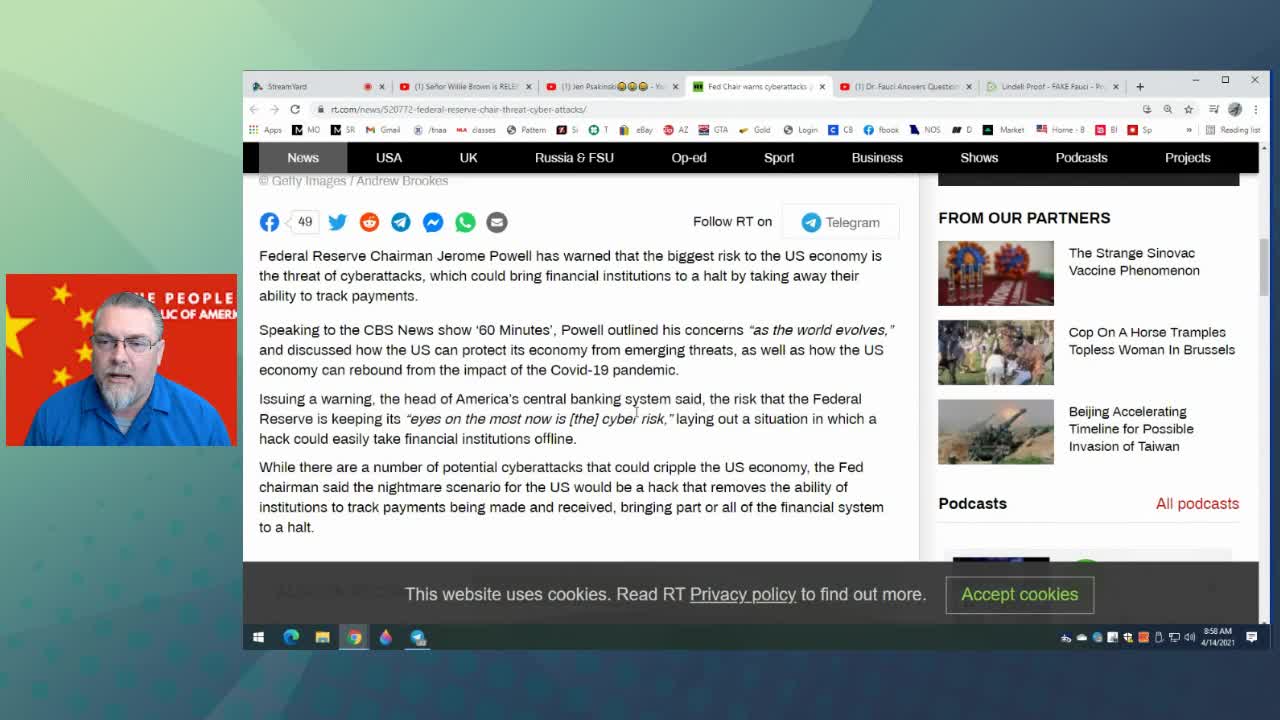The height and width of the screenshot is (720, 1280).
Task: Open UK section in RT menu
Action: tap(468, 157)
